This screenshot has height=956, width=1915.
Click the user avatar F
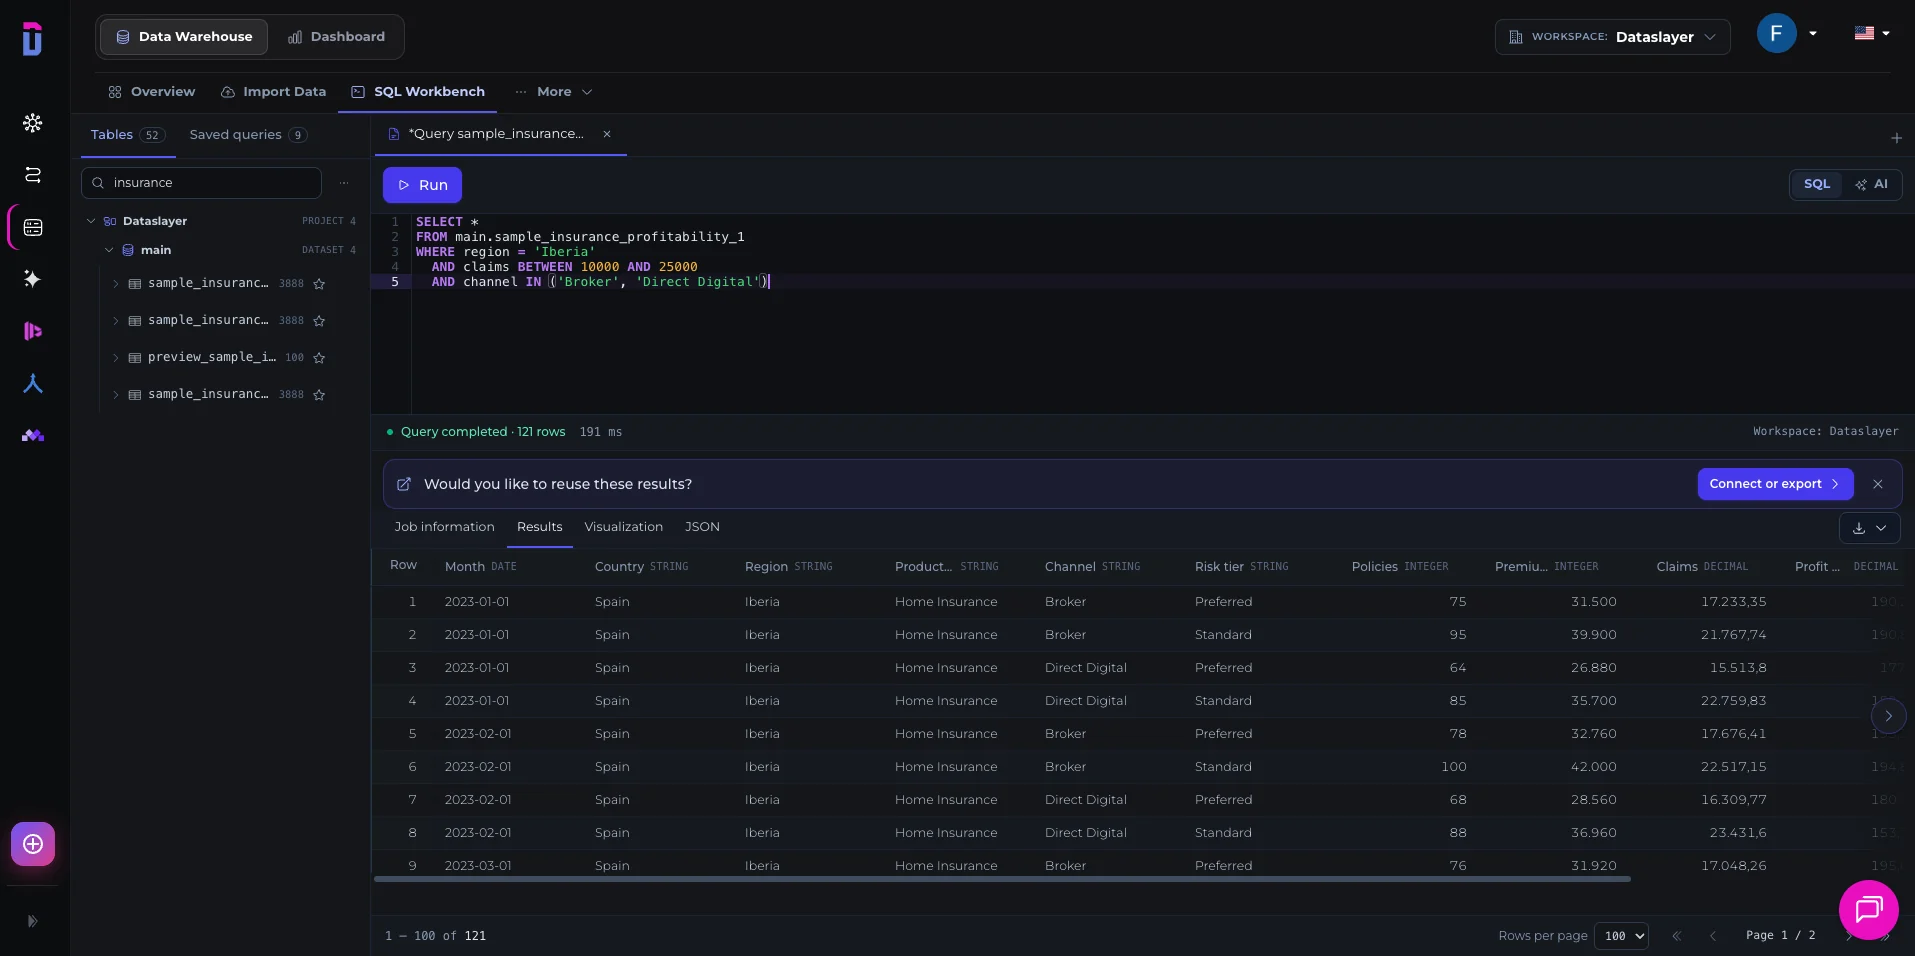pyautogui.click(x=1776, y=34)
